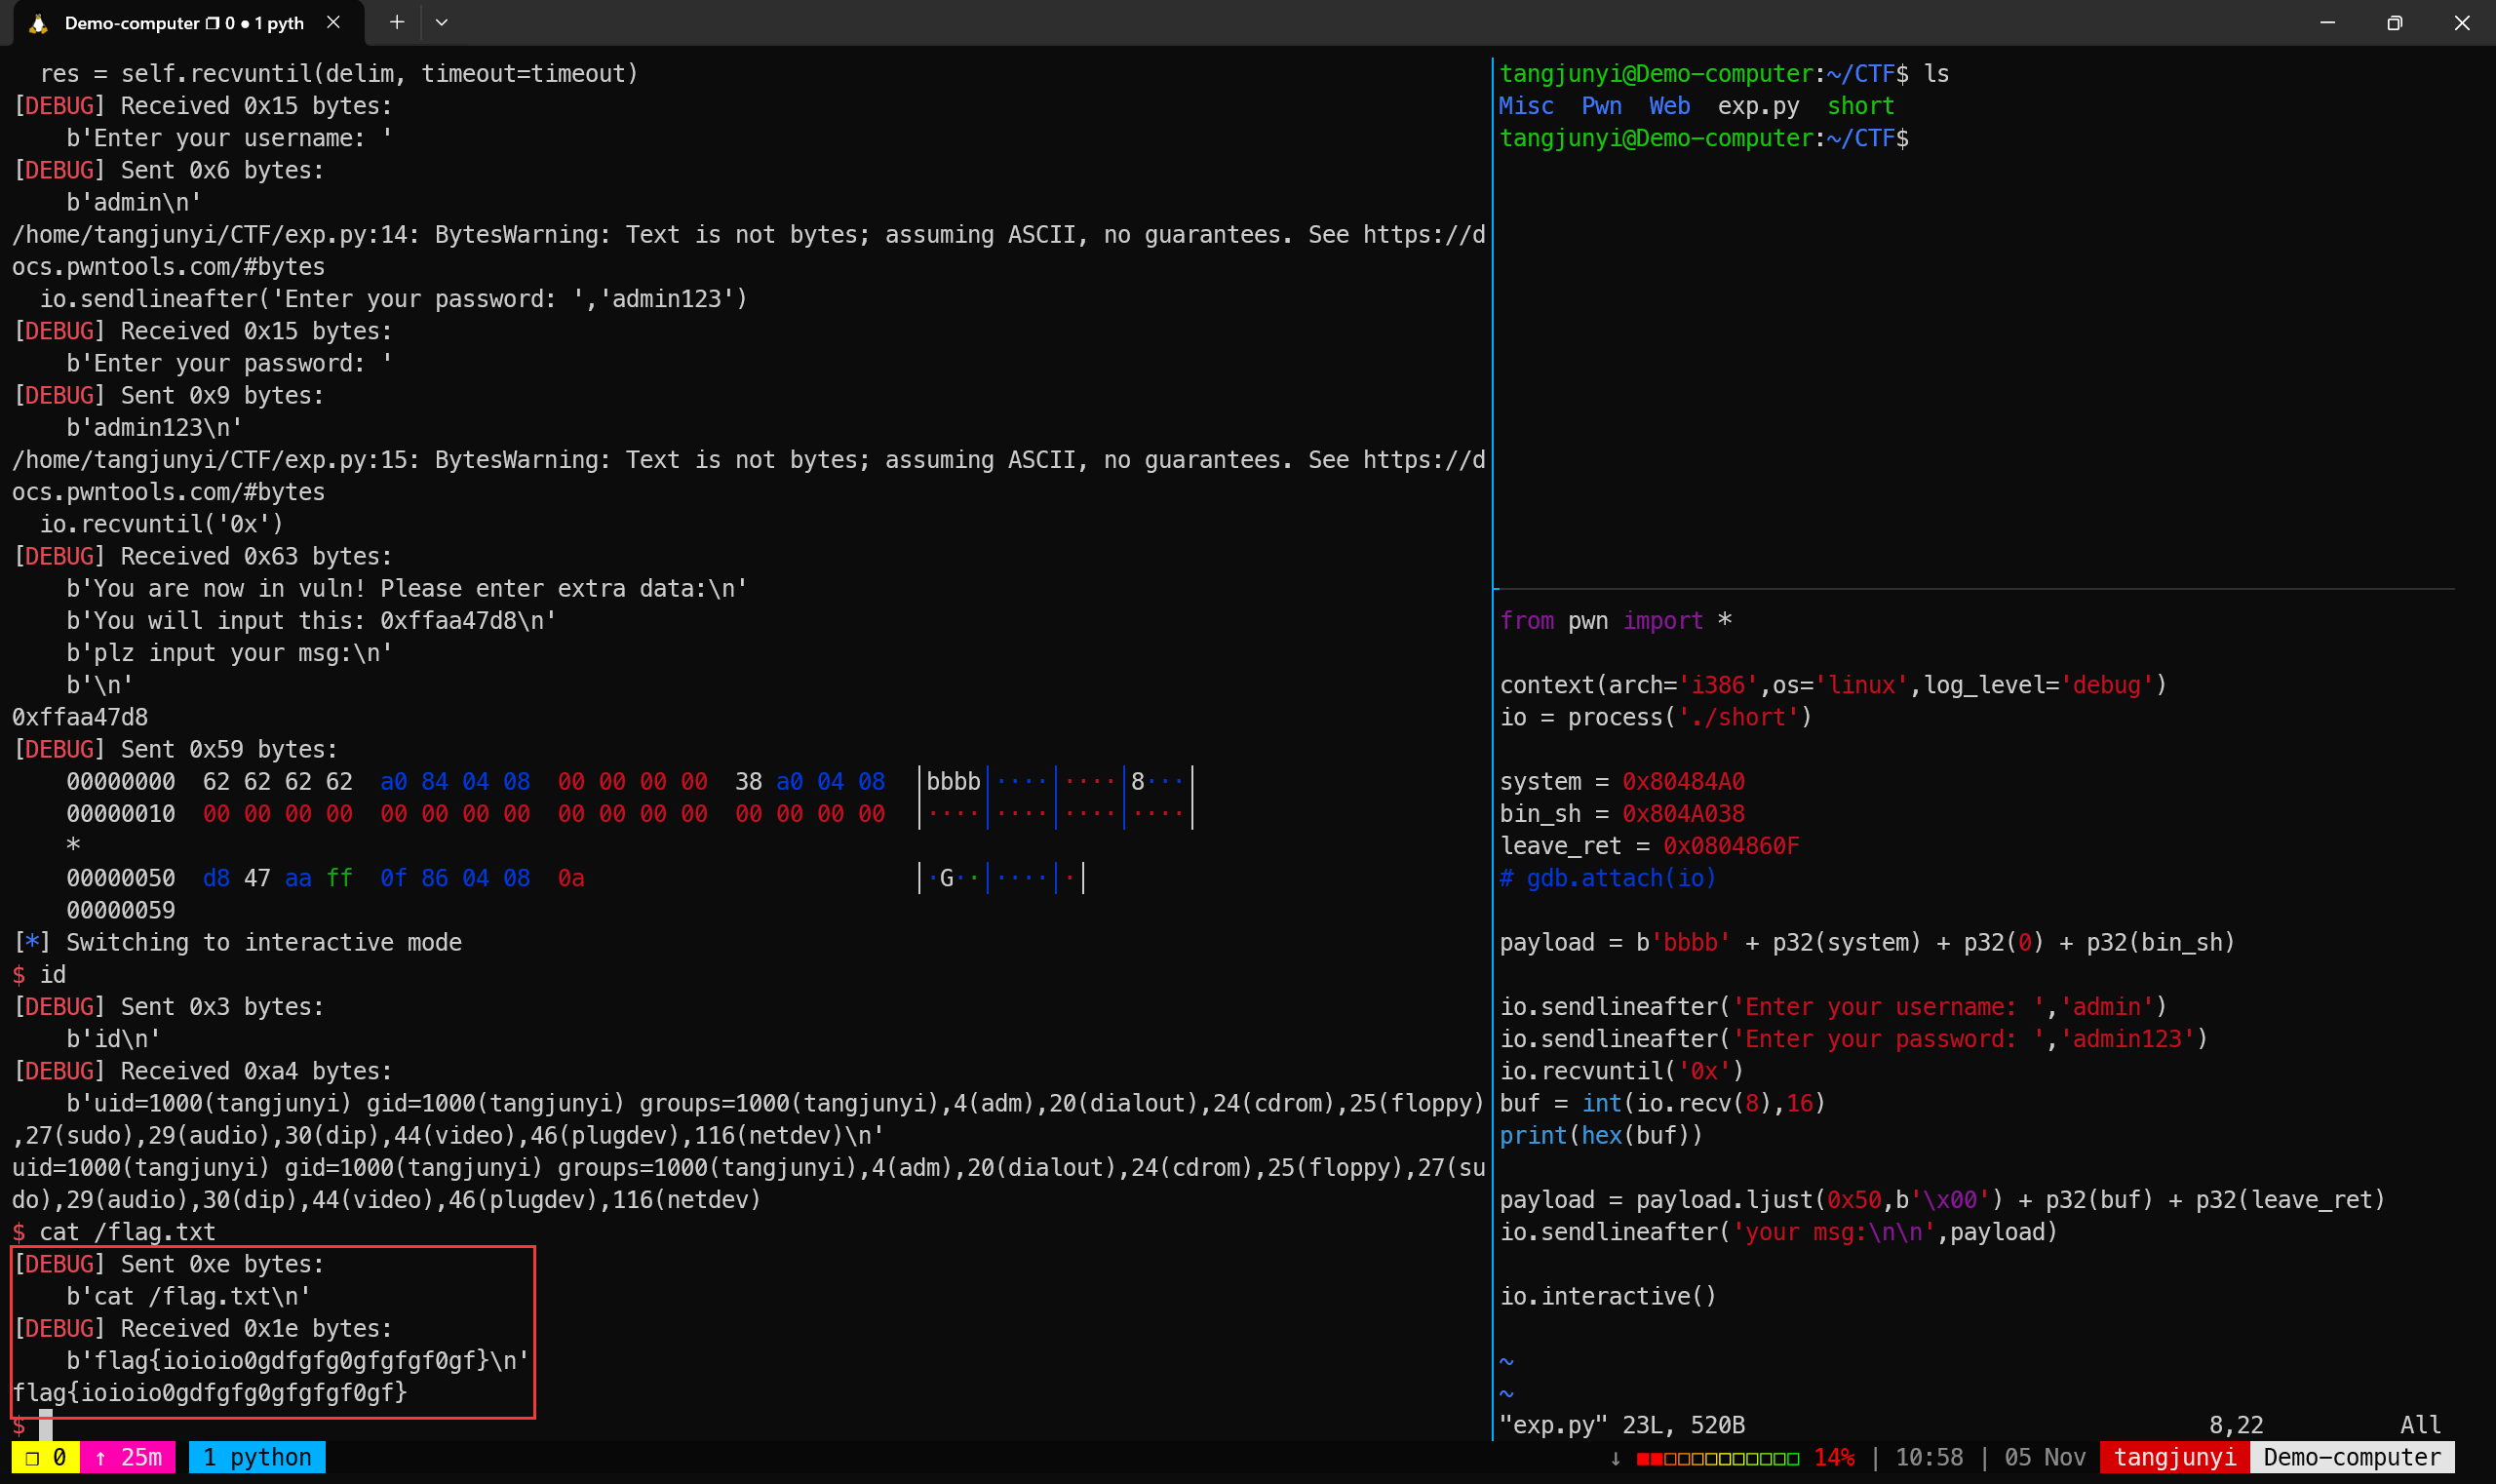Click the Demo-computer hostname status segment
Image resolution: width=2496 pixels, height=1484 pixels.
(2352, 1457)
